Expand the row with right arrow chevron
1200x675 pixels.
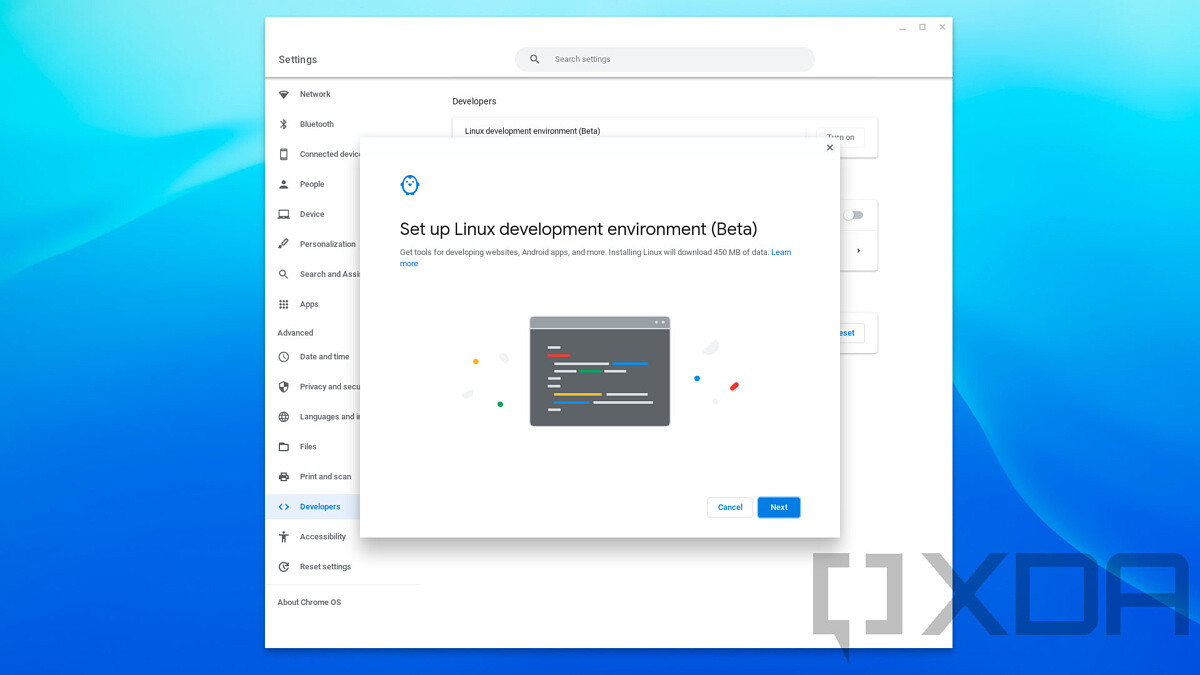point(858,251)
